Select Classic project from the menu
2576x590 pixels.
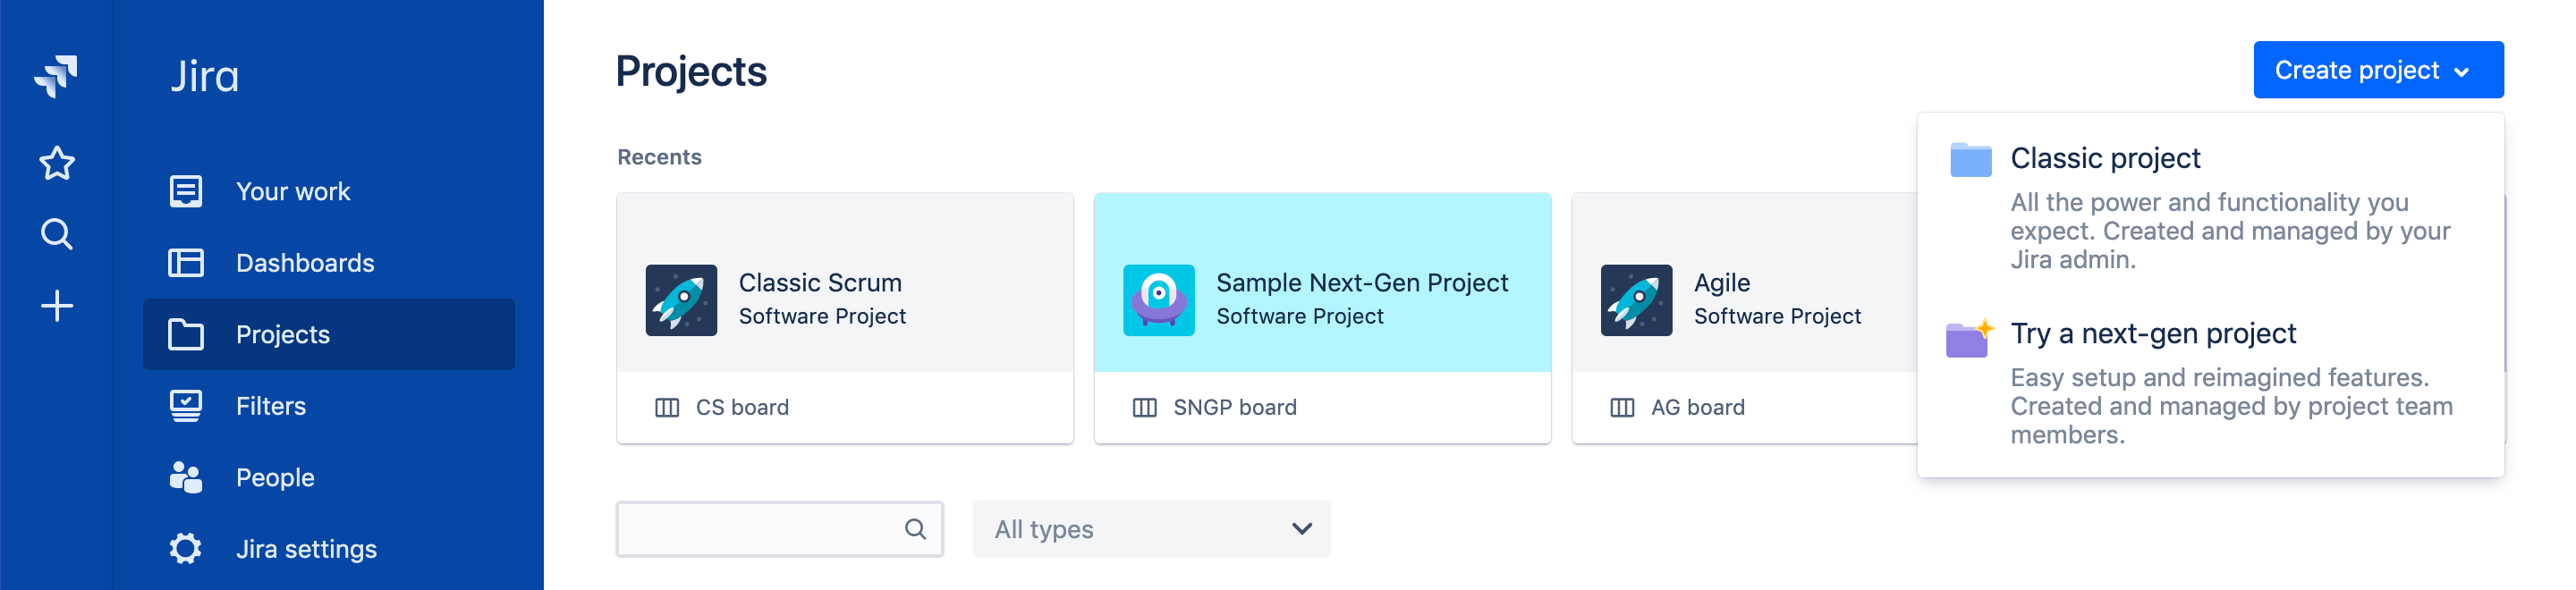click(x=2105, y=159)
